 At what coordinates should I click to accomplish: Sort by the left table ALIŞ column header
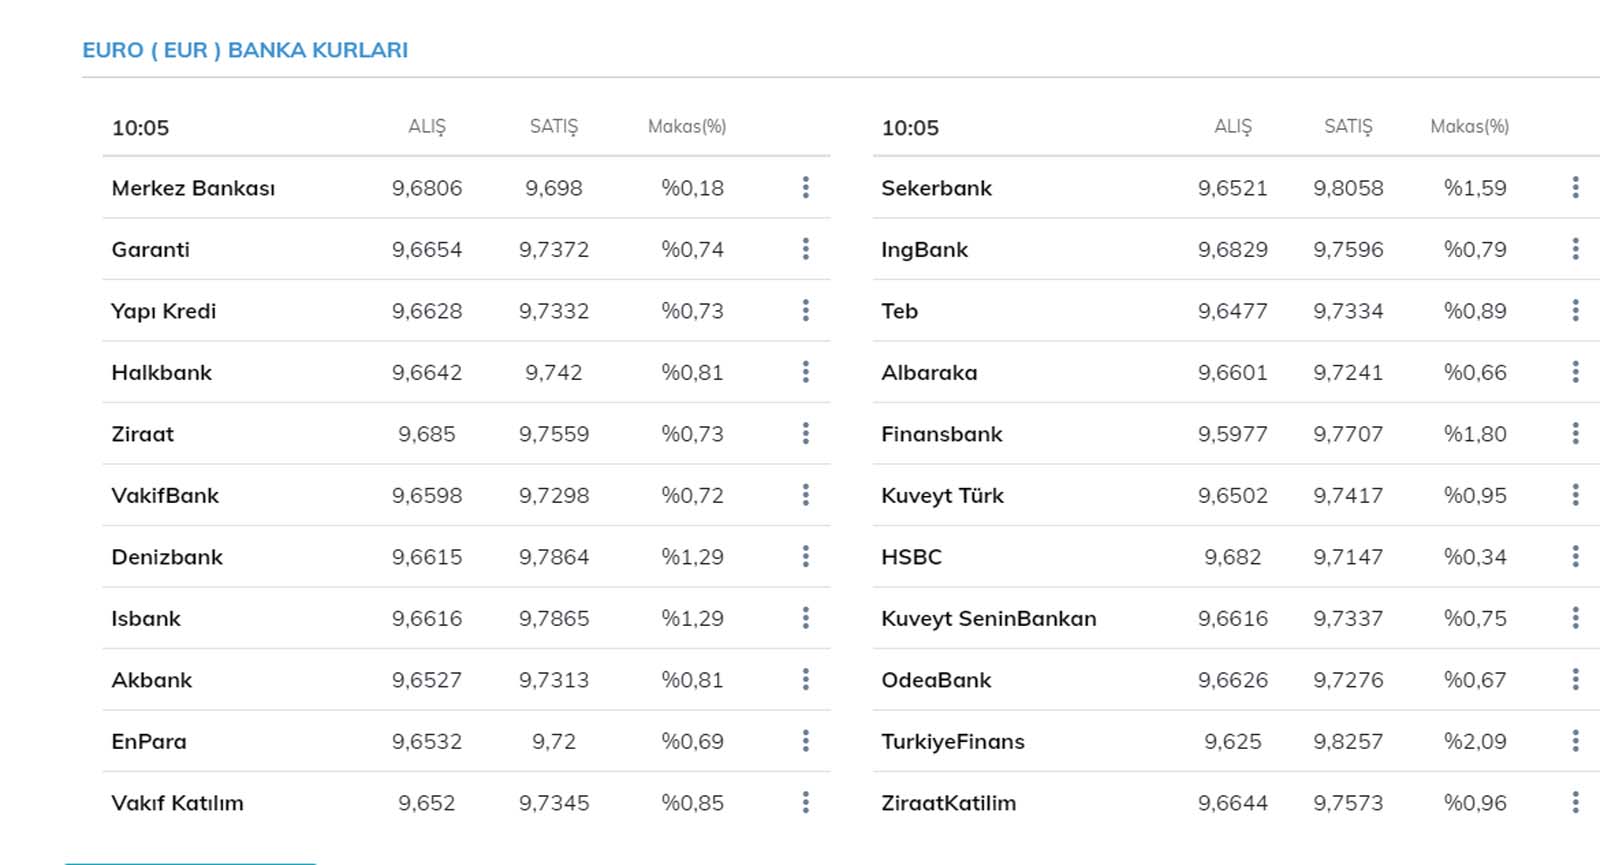point(427,127)
